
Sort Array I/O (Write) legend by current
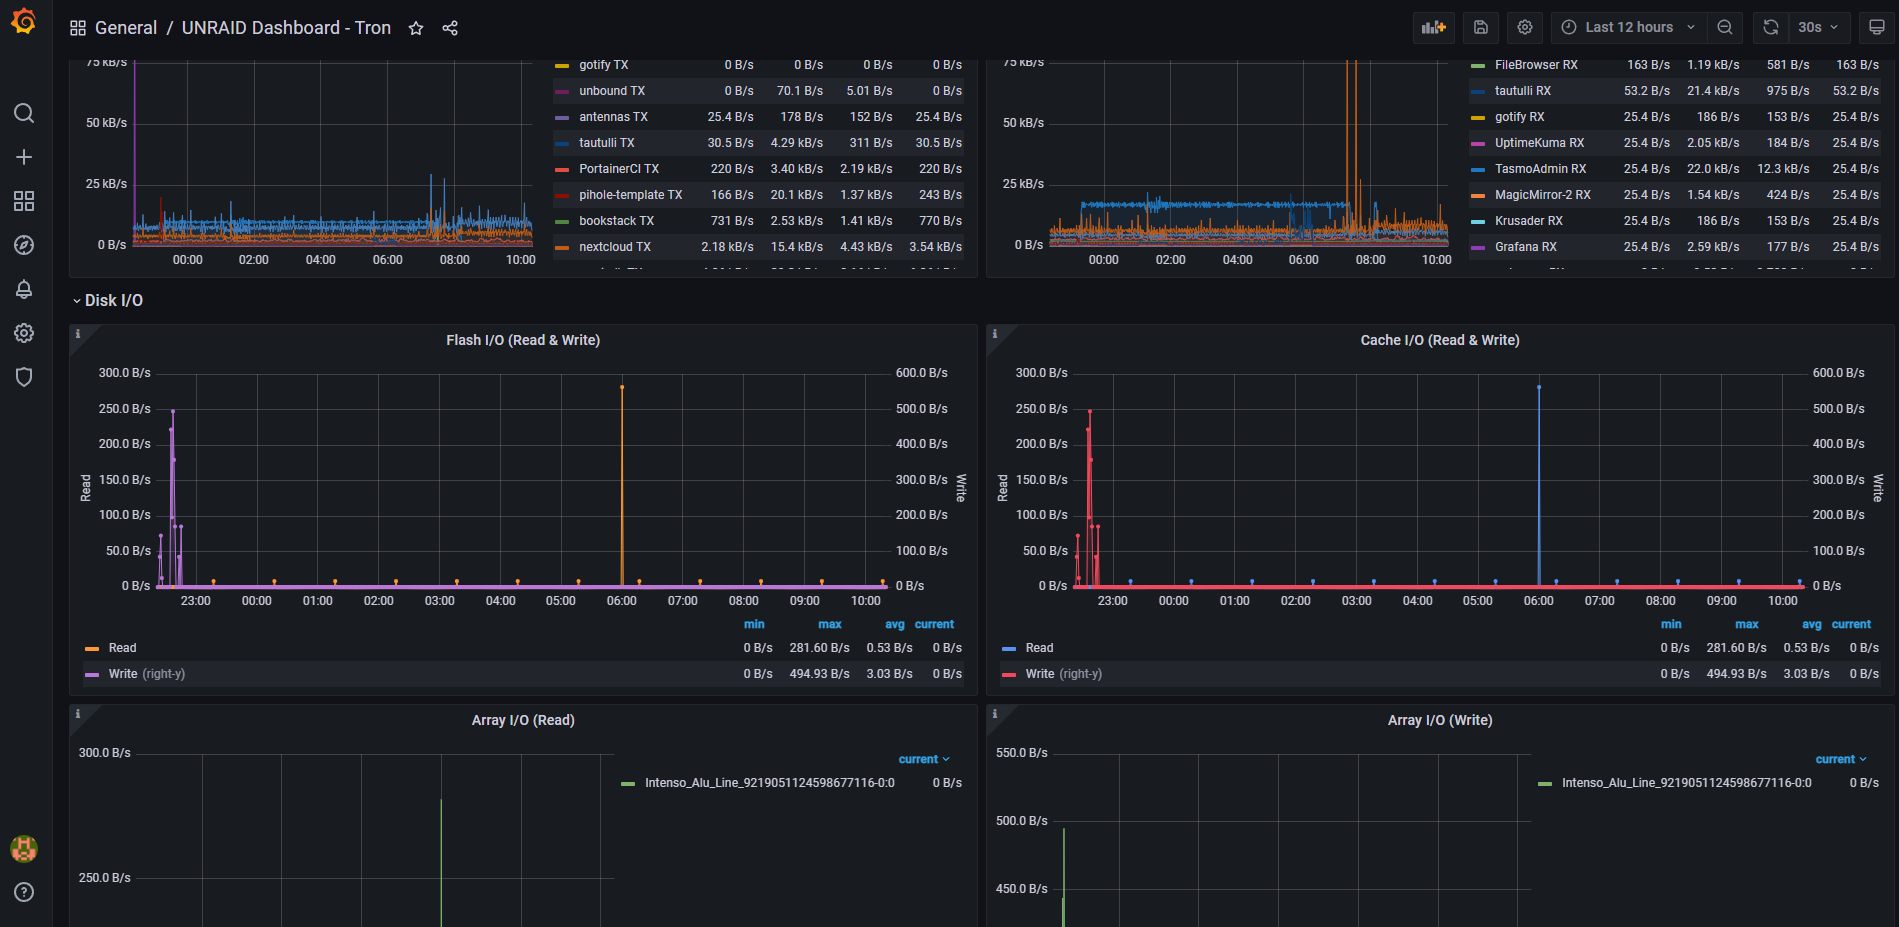point(1841,759)
